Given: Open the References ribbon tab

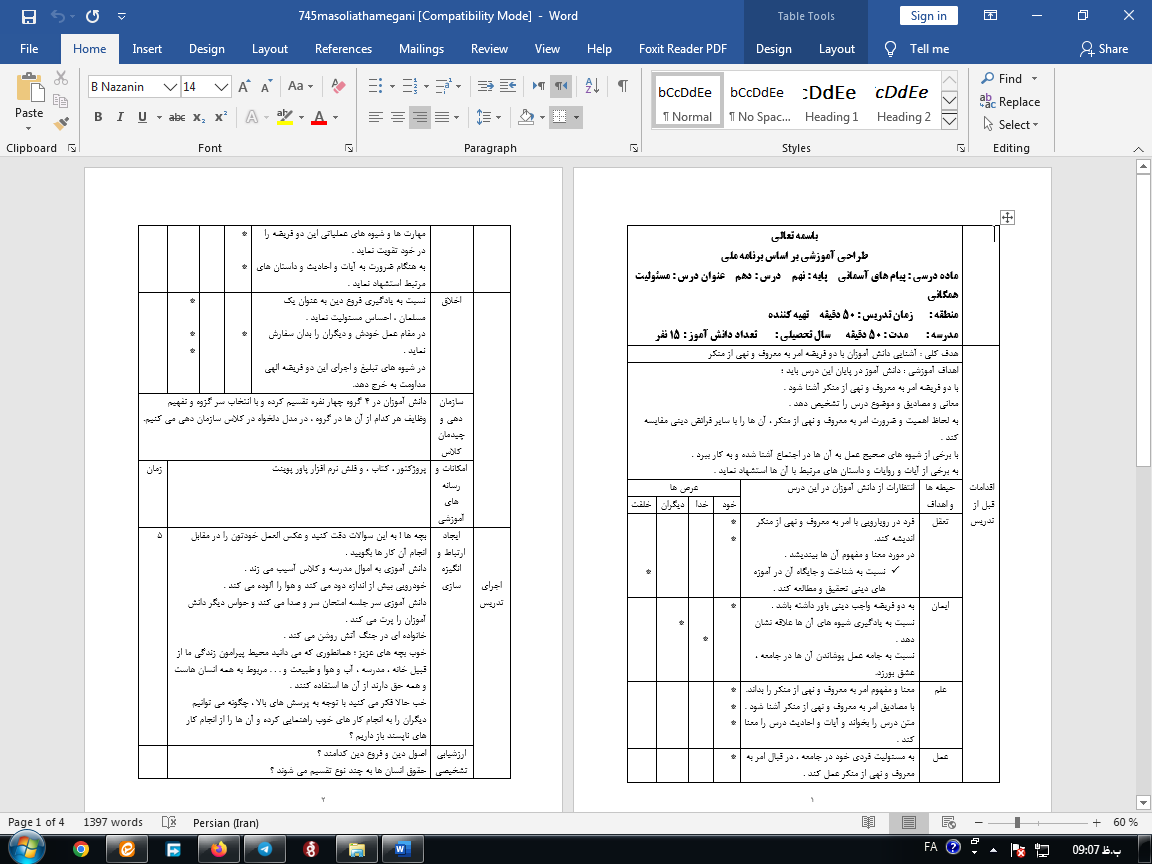Looking at the screenshot, I should pyautogui.click(x=343, y=49).
